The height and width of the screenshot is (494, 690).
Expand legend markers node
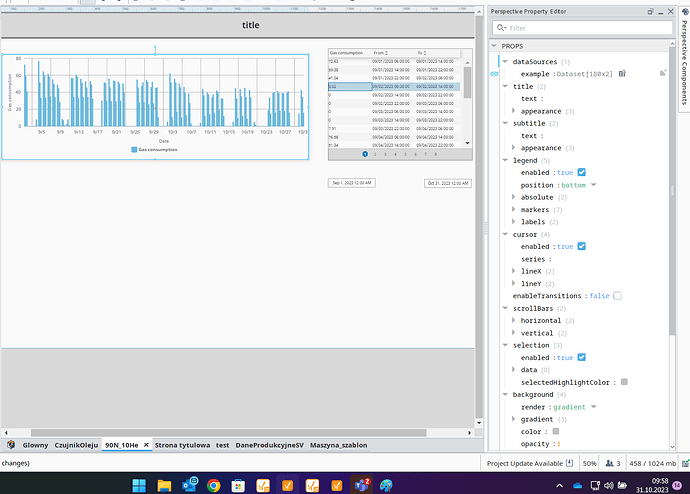tap(514, 209)
